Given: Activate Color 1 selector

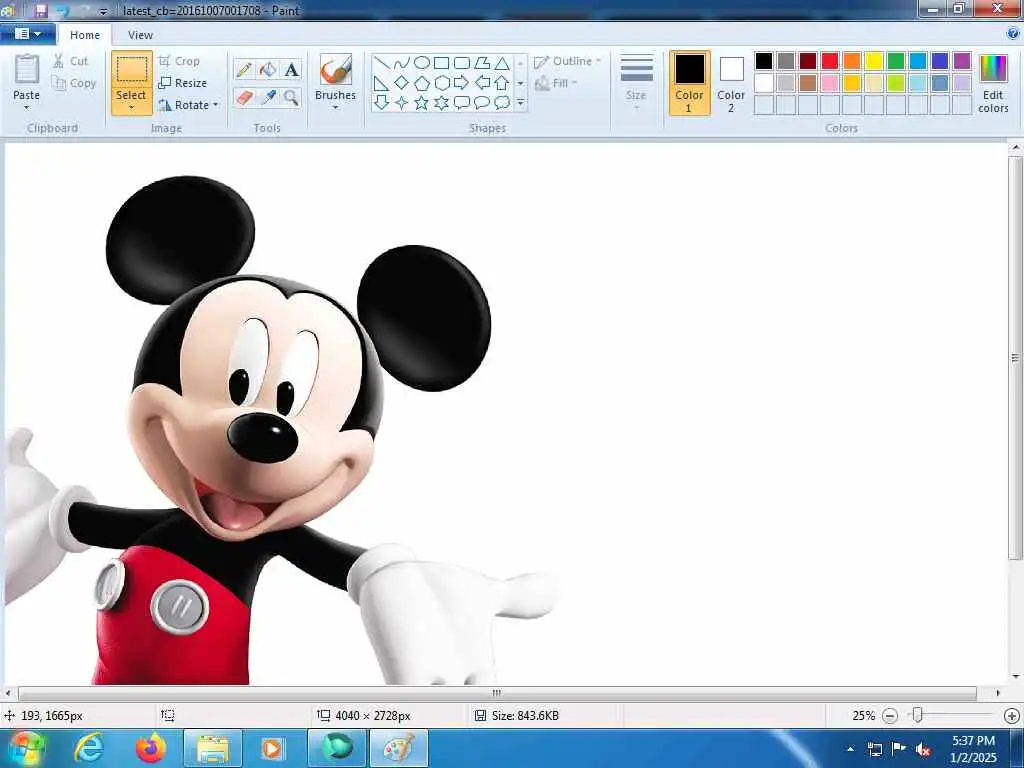Looking at the screenshot, I should coord(690,83).
